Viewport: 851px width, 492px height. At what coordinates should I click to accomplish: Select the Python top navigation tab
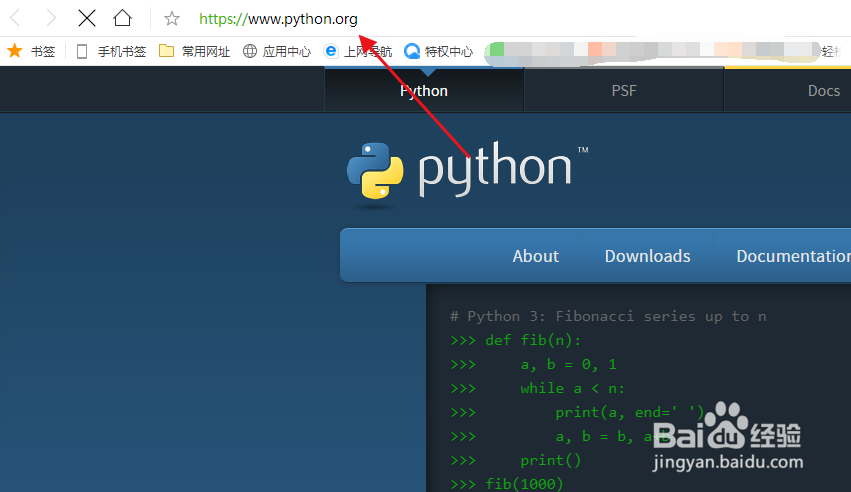(x=424, y=91)
